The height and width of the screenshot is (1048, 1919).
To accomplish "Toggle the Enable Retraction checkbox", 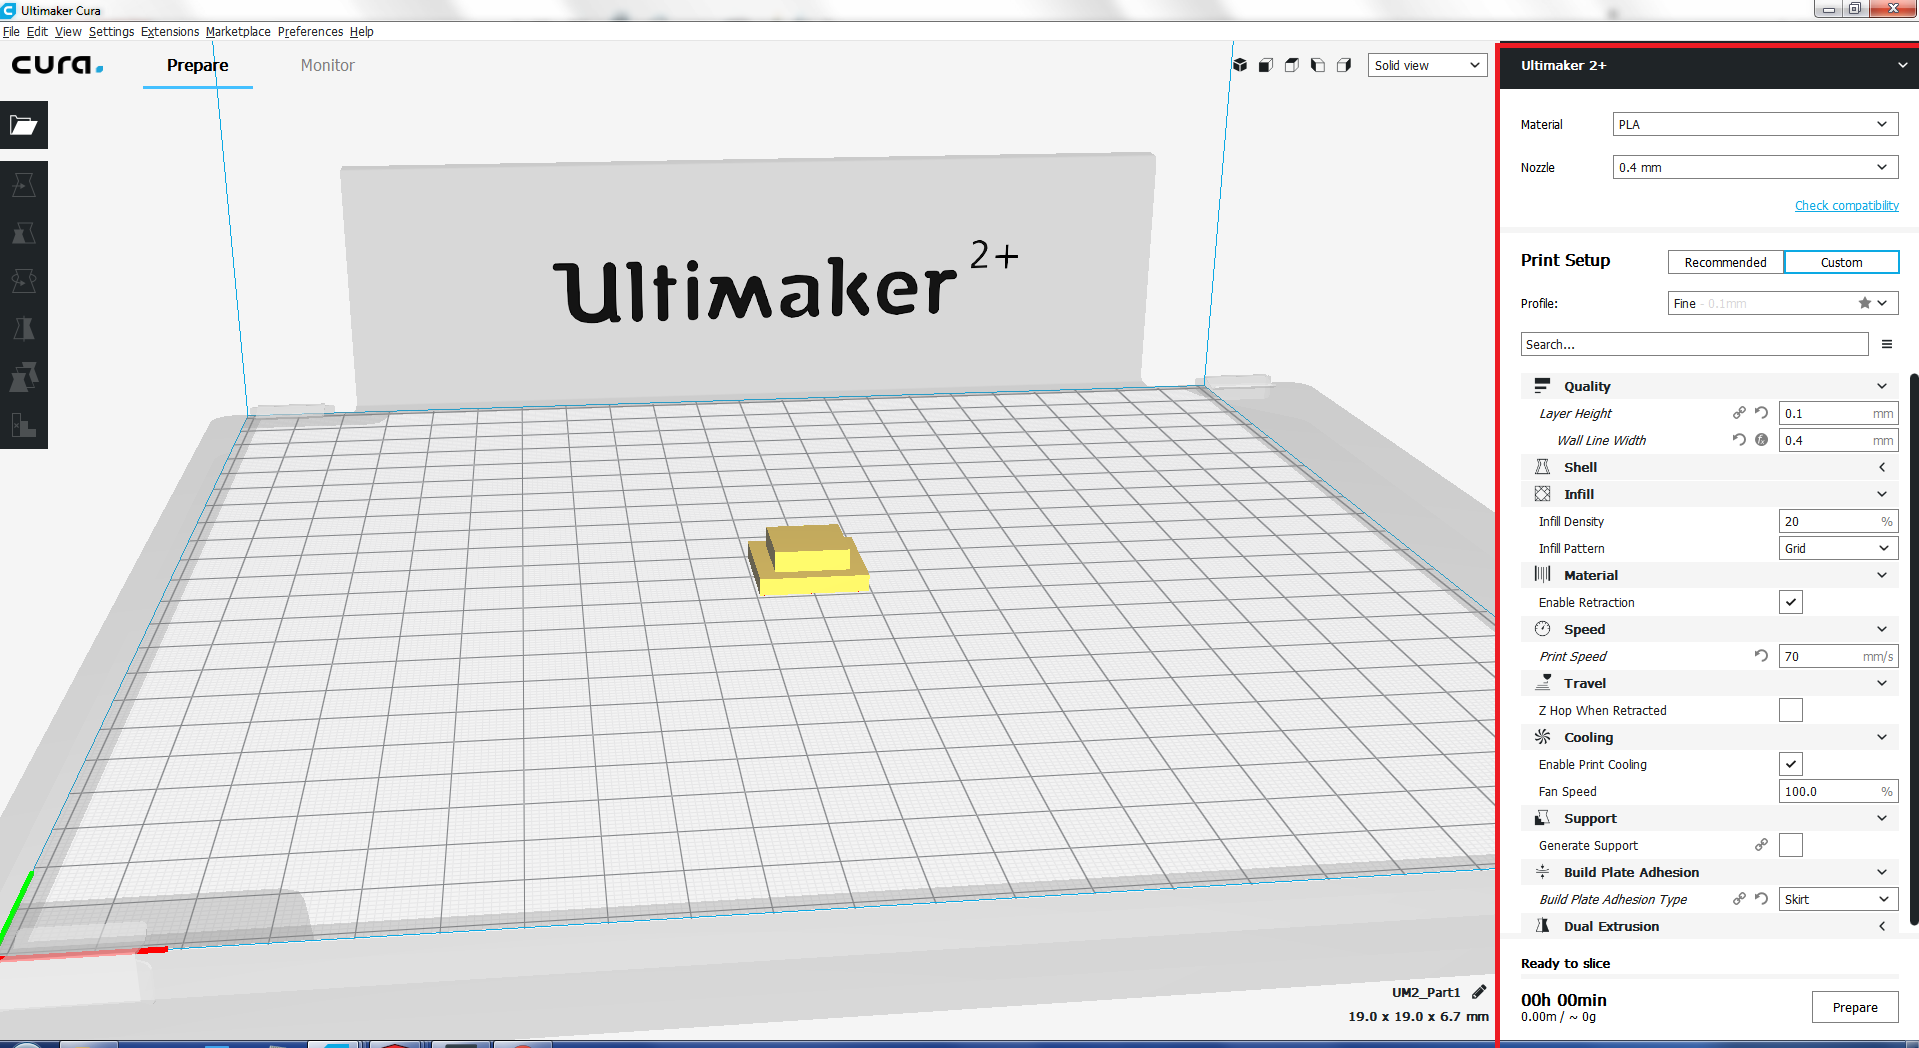I will (1791, 602).
